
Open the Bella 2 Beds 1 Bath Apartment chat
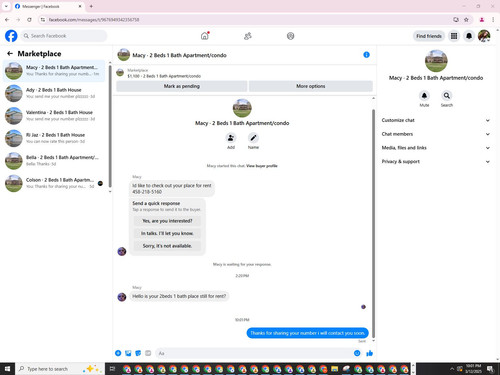coord(54,161)
